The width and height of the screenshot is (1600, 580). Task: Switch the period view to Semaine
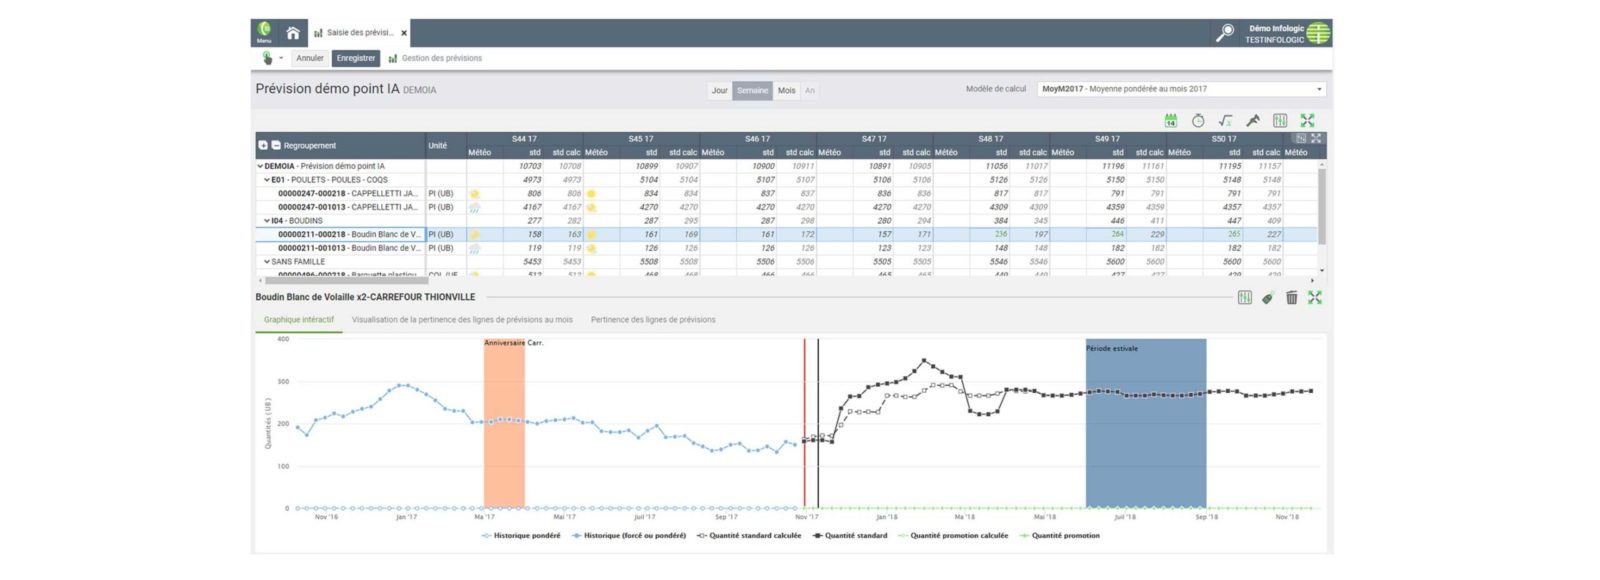click(753, 90)
